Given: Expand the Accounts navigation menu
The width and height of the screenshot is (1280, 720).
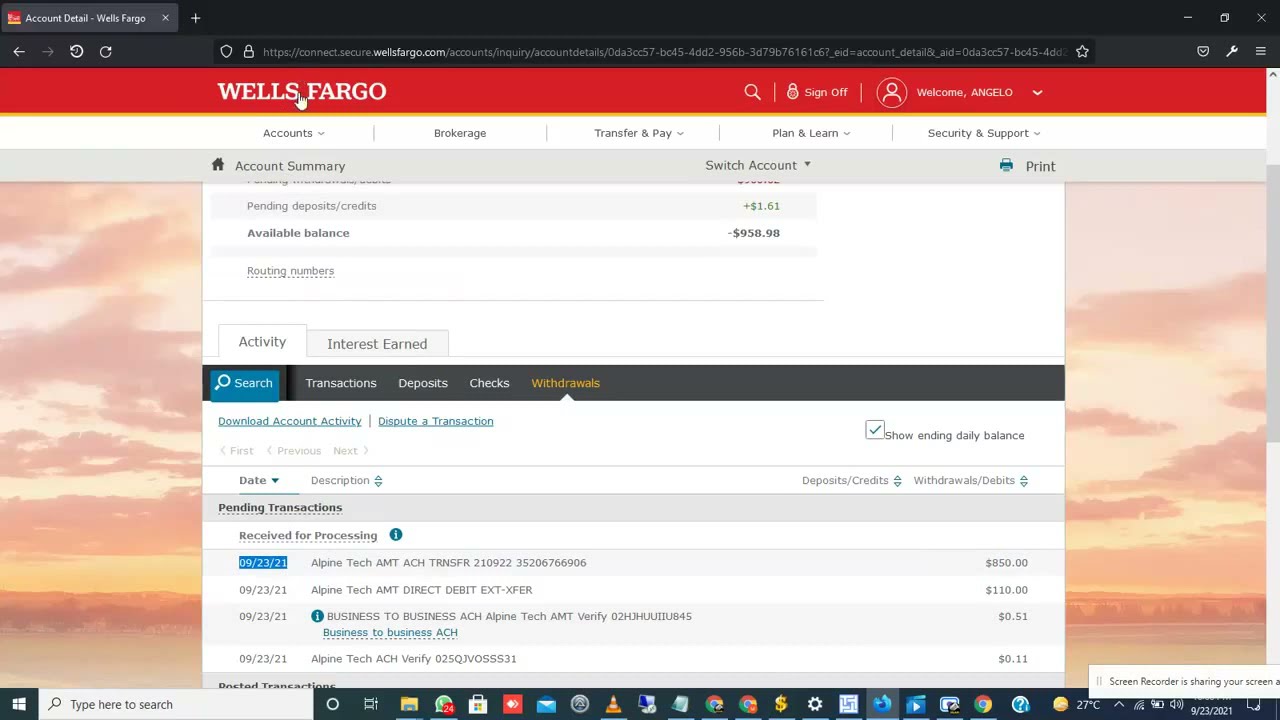Looking at the screenshot, I should point(293,133).
